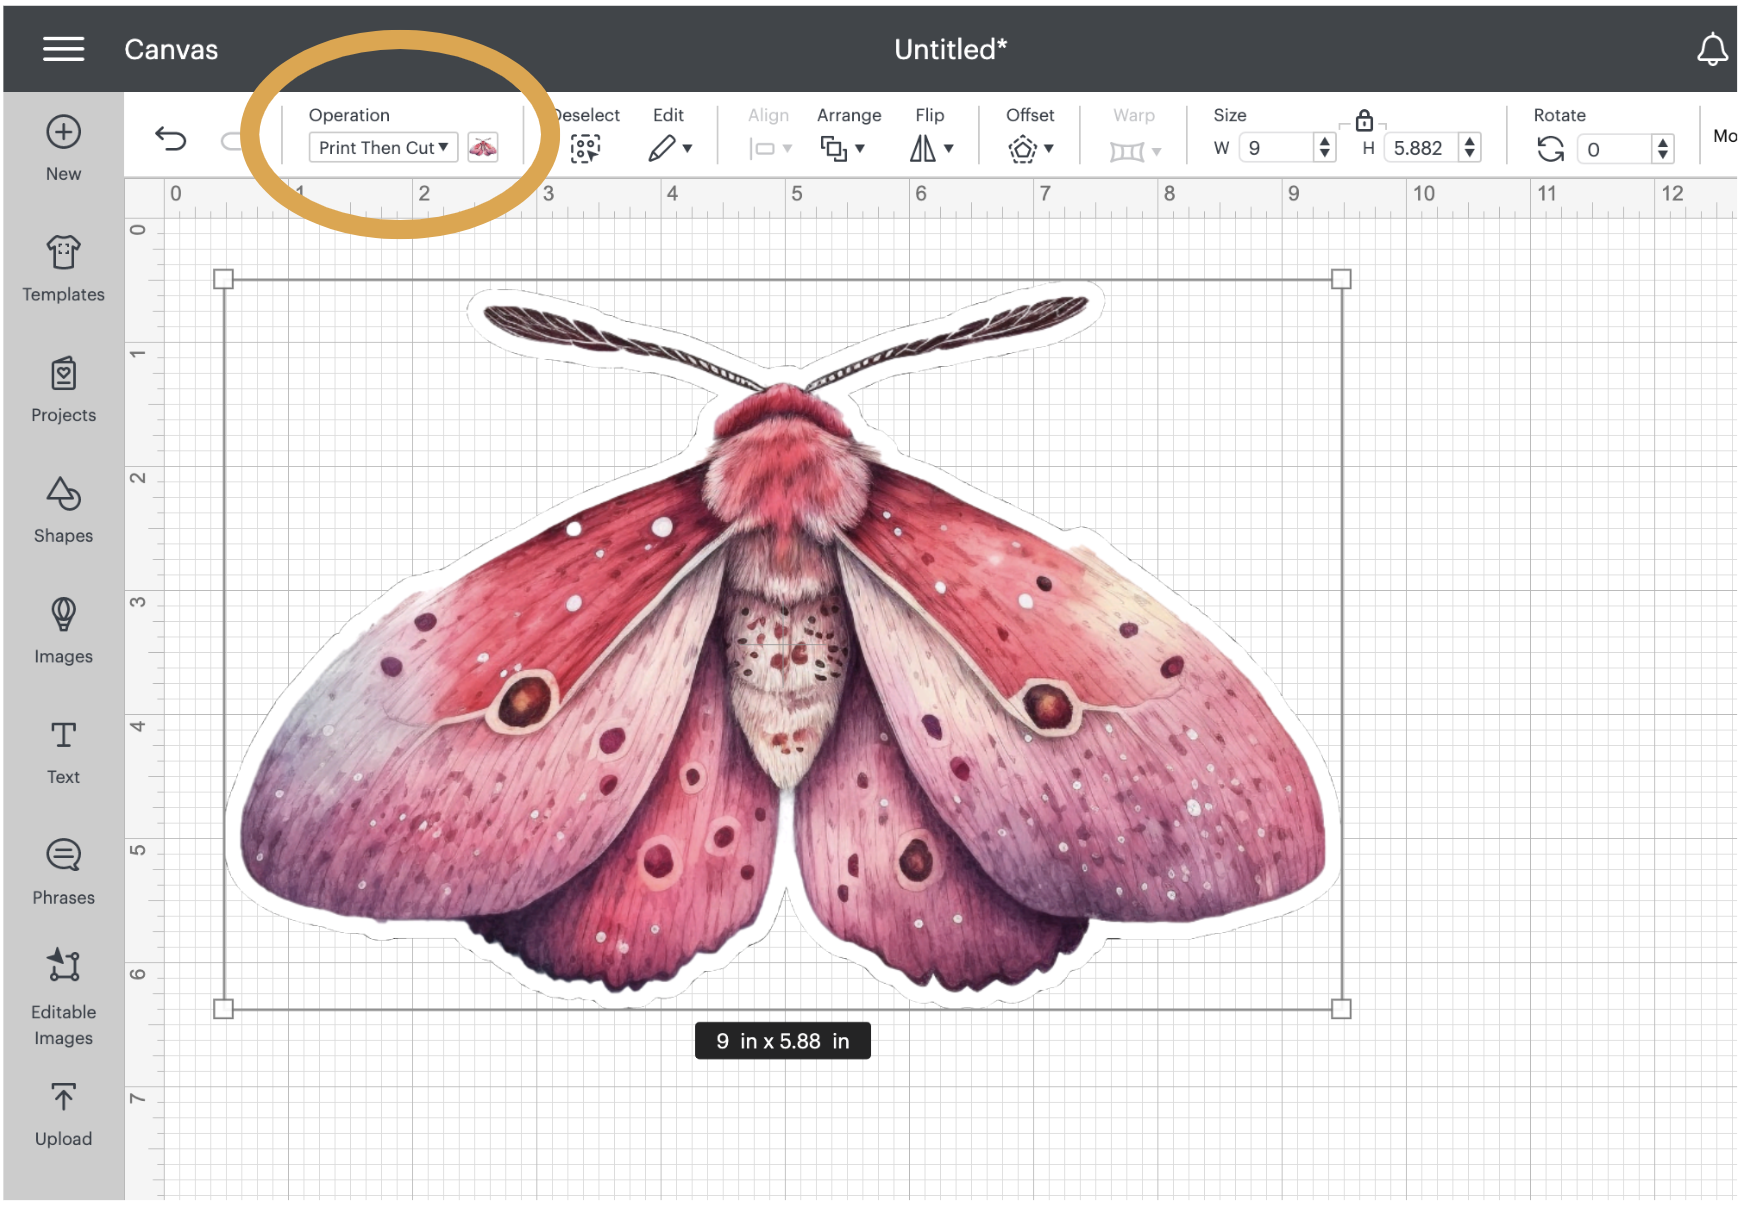Open the Phrases panel
The height and width of the screenshot is (1206, 1742).
(63, 870)
